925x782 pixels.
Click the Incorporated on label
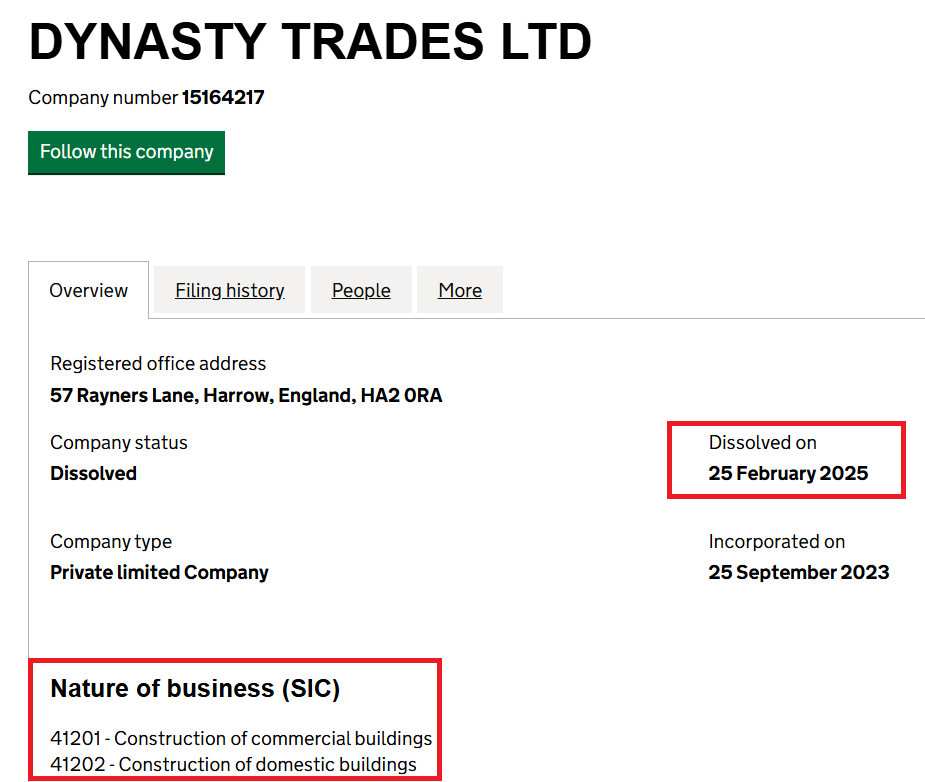777,541
